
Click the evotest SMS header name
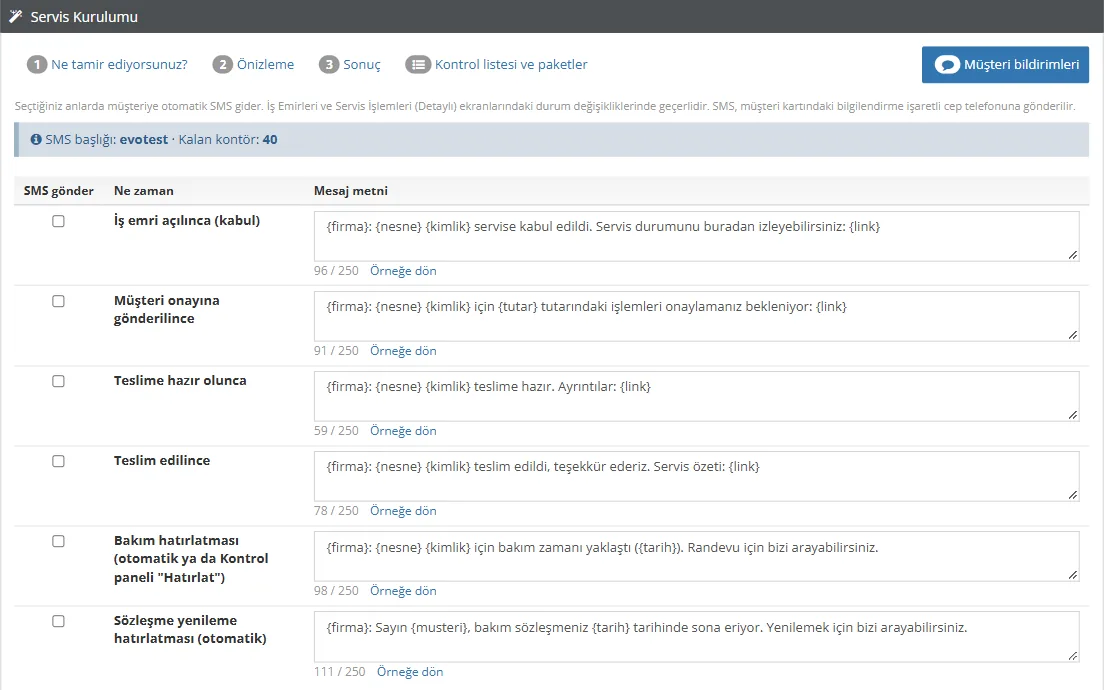(x=144, y=139)
